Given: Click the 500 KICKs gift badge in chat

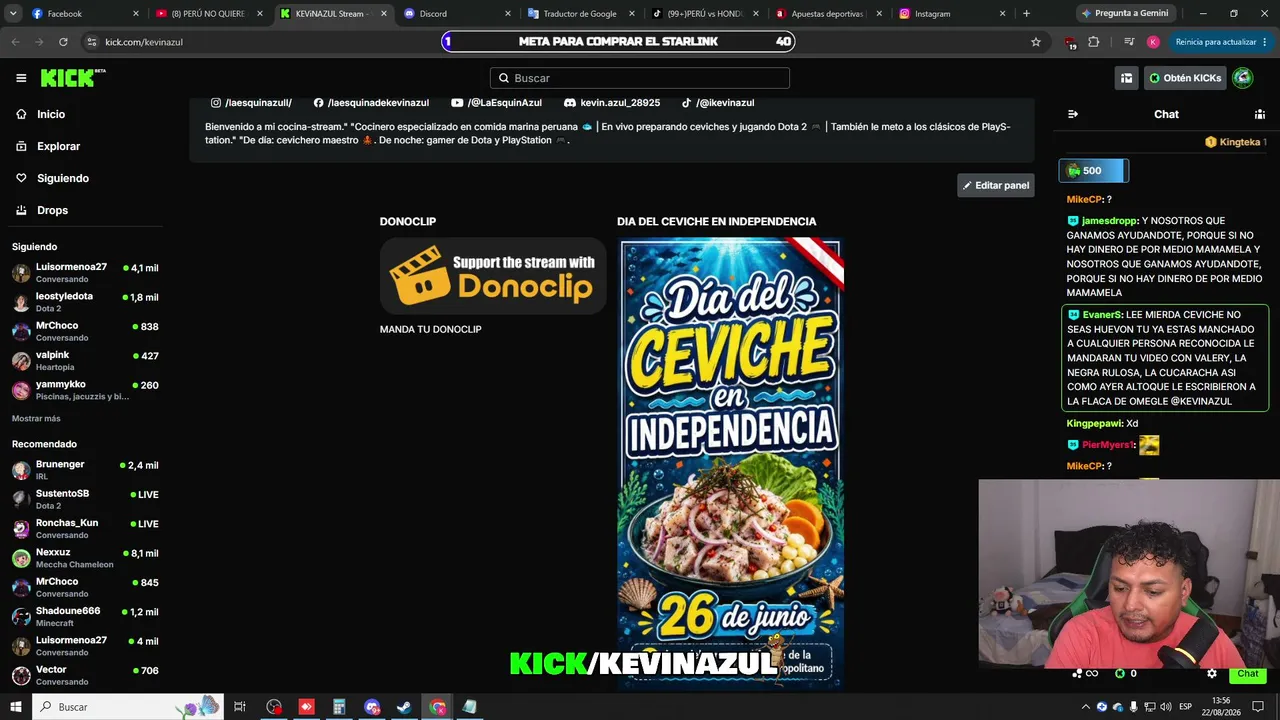Looking at the screenshot, I should 1094,171.
